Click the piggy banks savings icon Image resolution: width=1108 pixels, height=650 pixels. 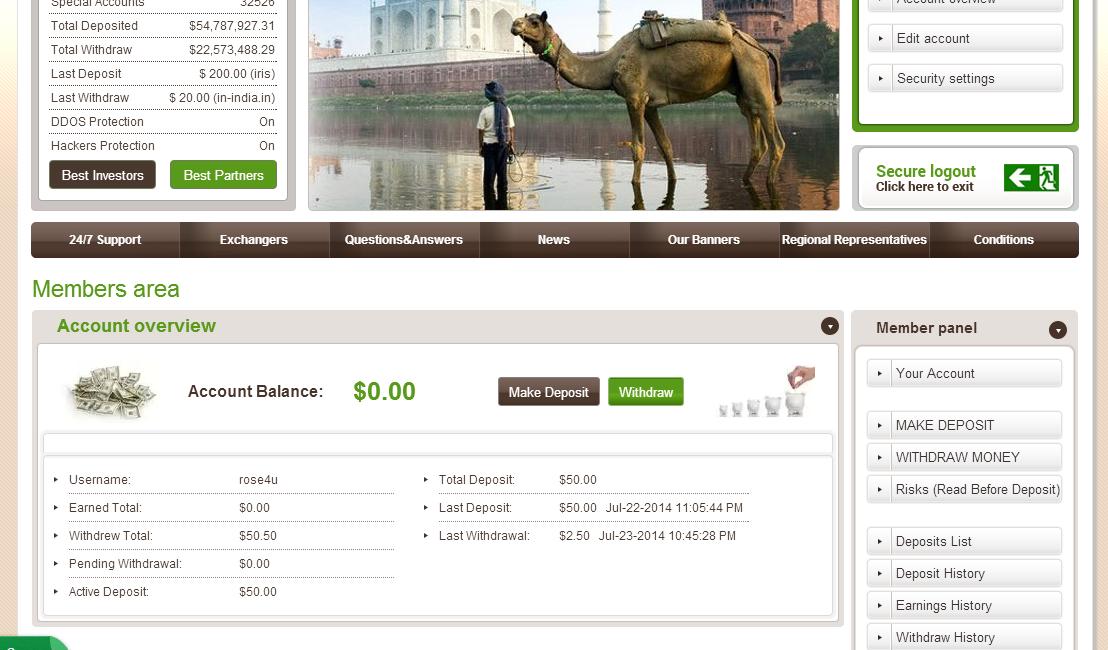[x=766, y=391]
